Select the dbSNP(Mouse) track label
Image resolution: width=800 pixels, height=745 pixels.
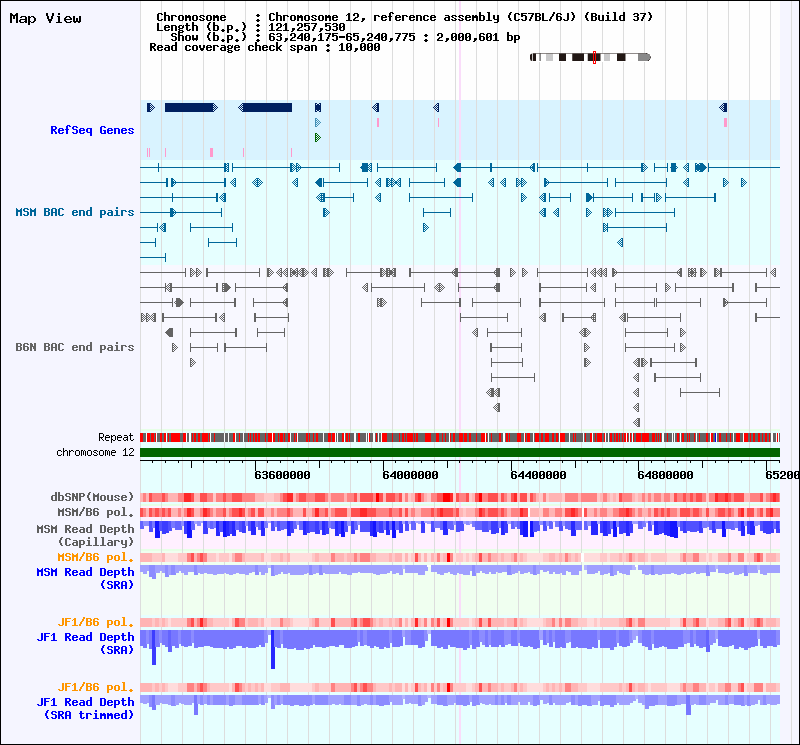92,497
